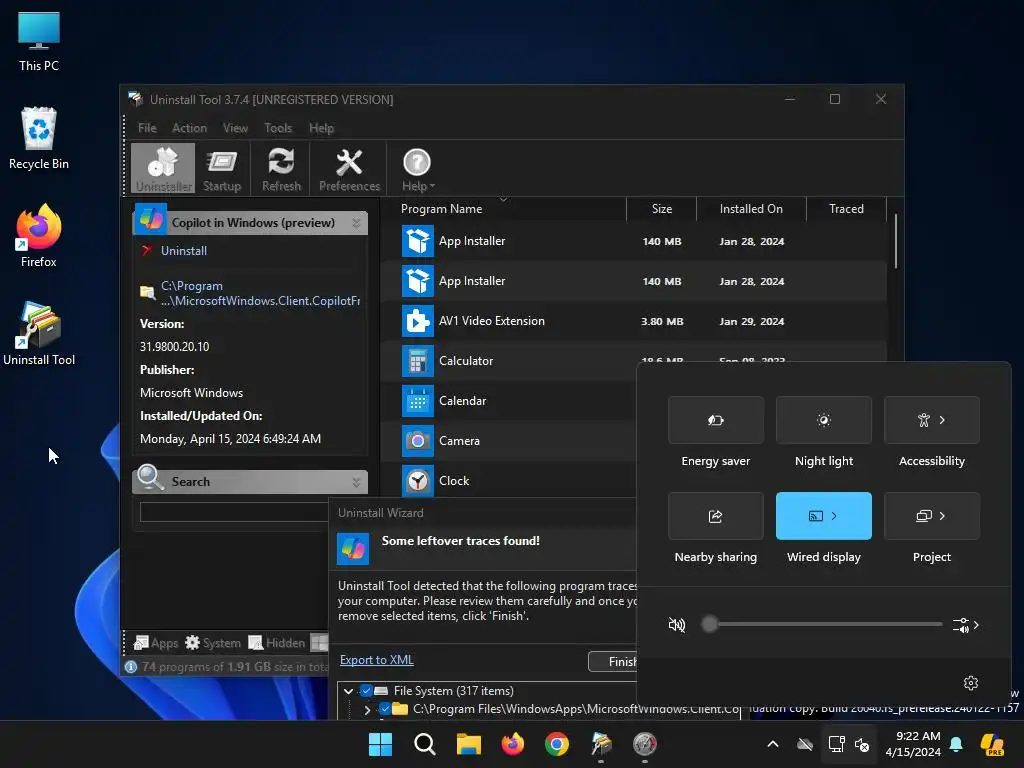Click the Clock program icon
The image size is (1024, 768).
pyautogui.click(x=417, y=481)
